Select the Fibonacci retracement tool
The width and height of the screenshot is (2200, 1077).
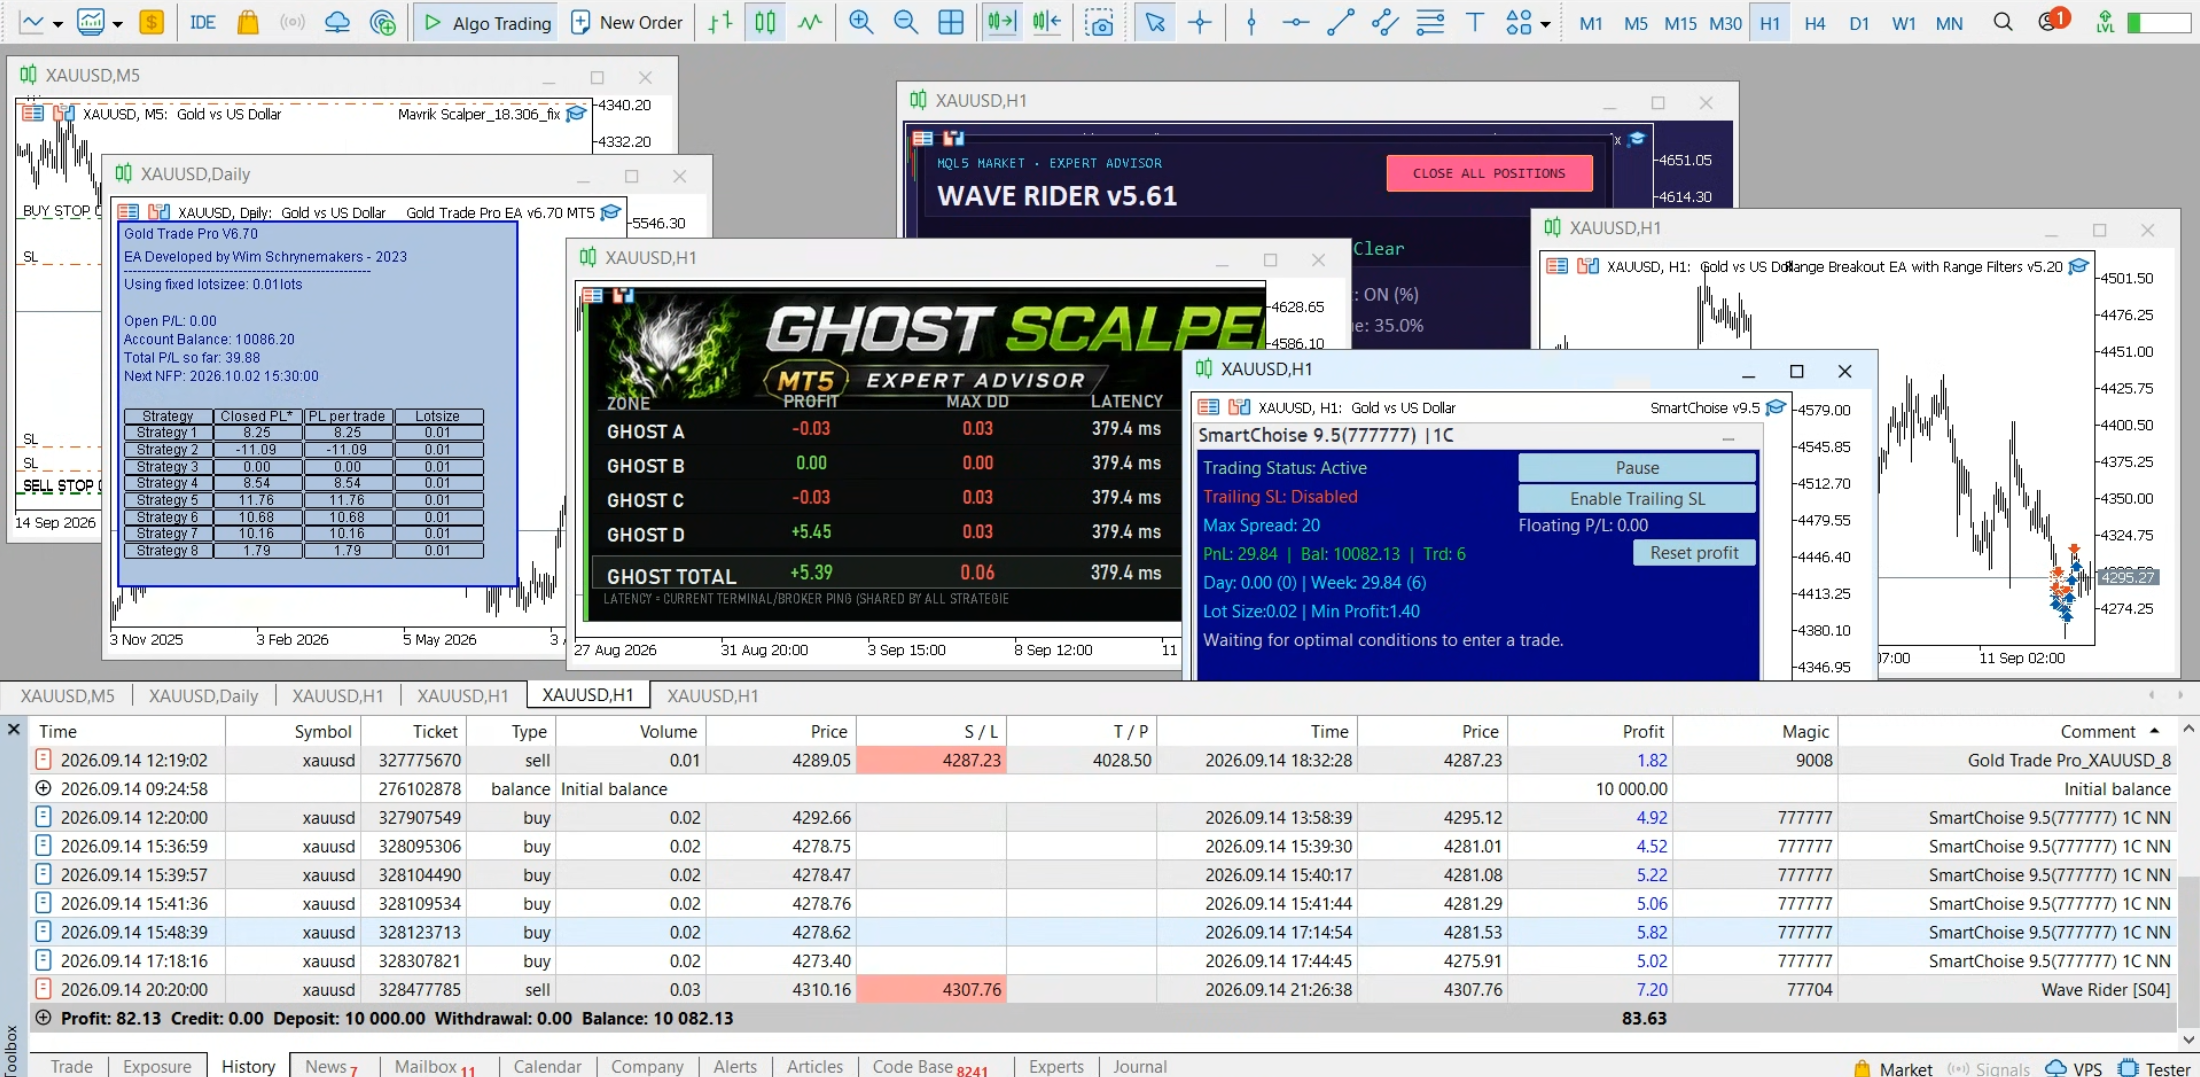pos(1430,22)
